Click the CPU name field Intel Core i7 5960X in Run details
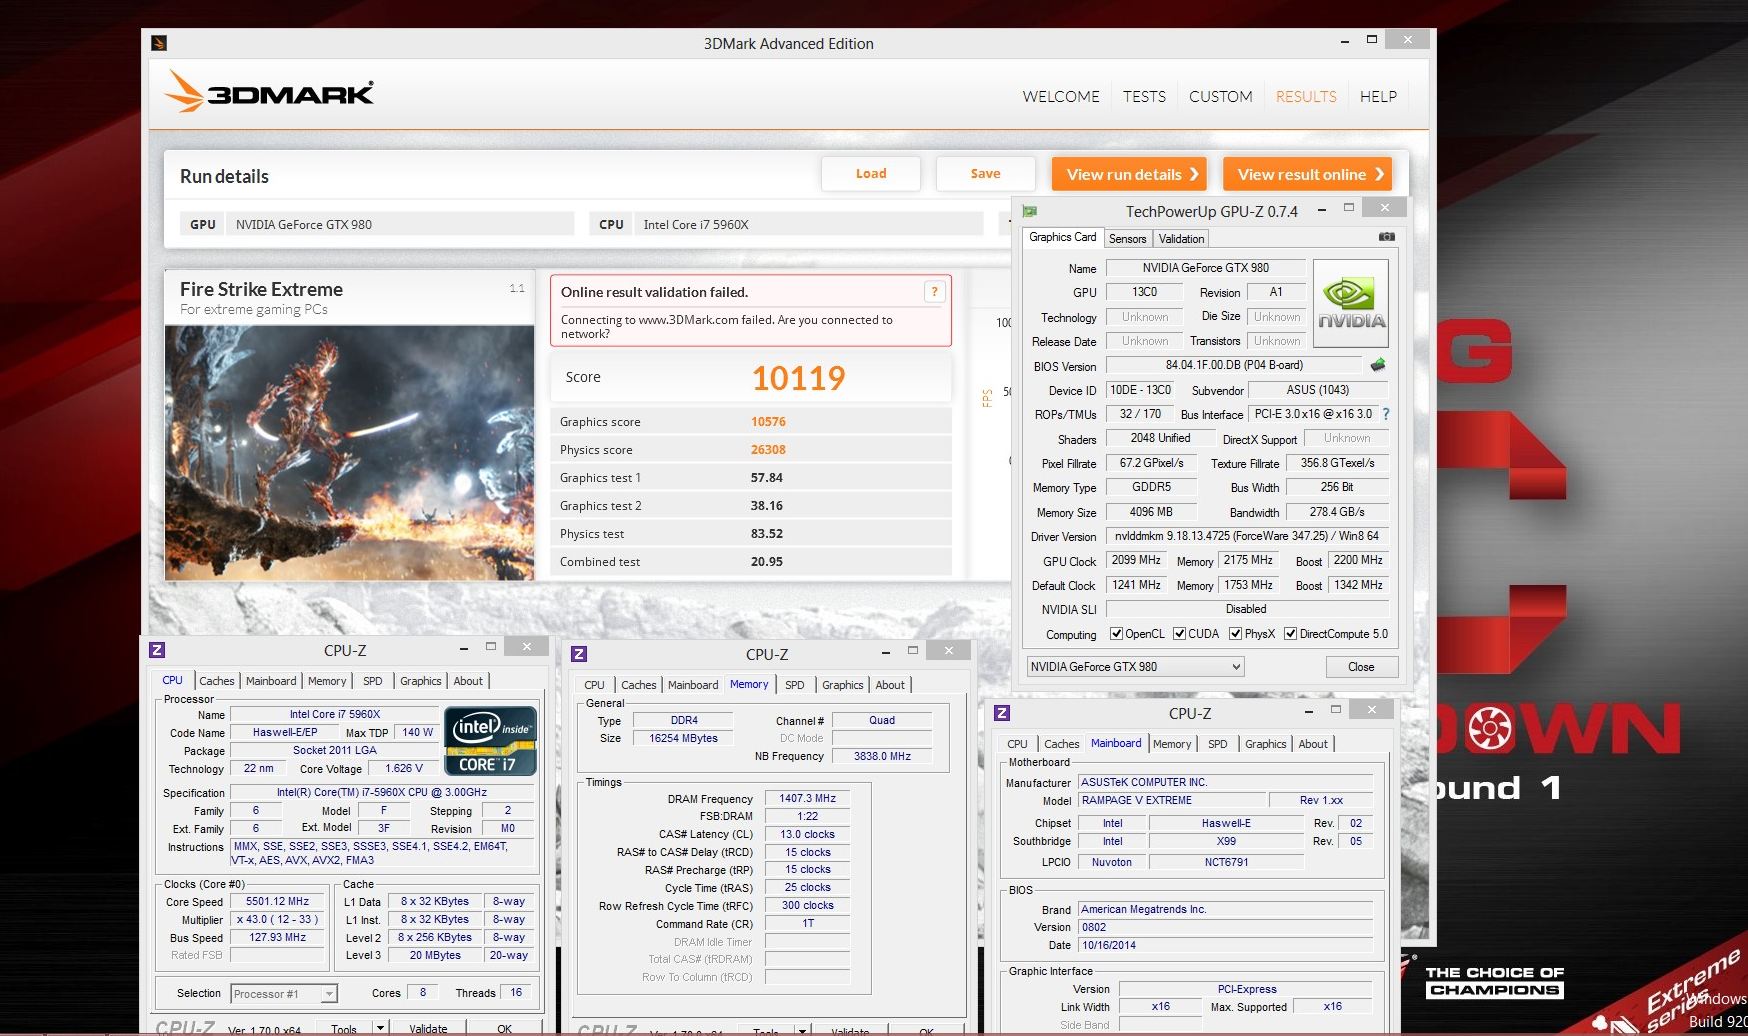 pyautogui.click(x=808, y=224)
